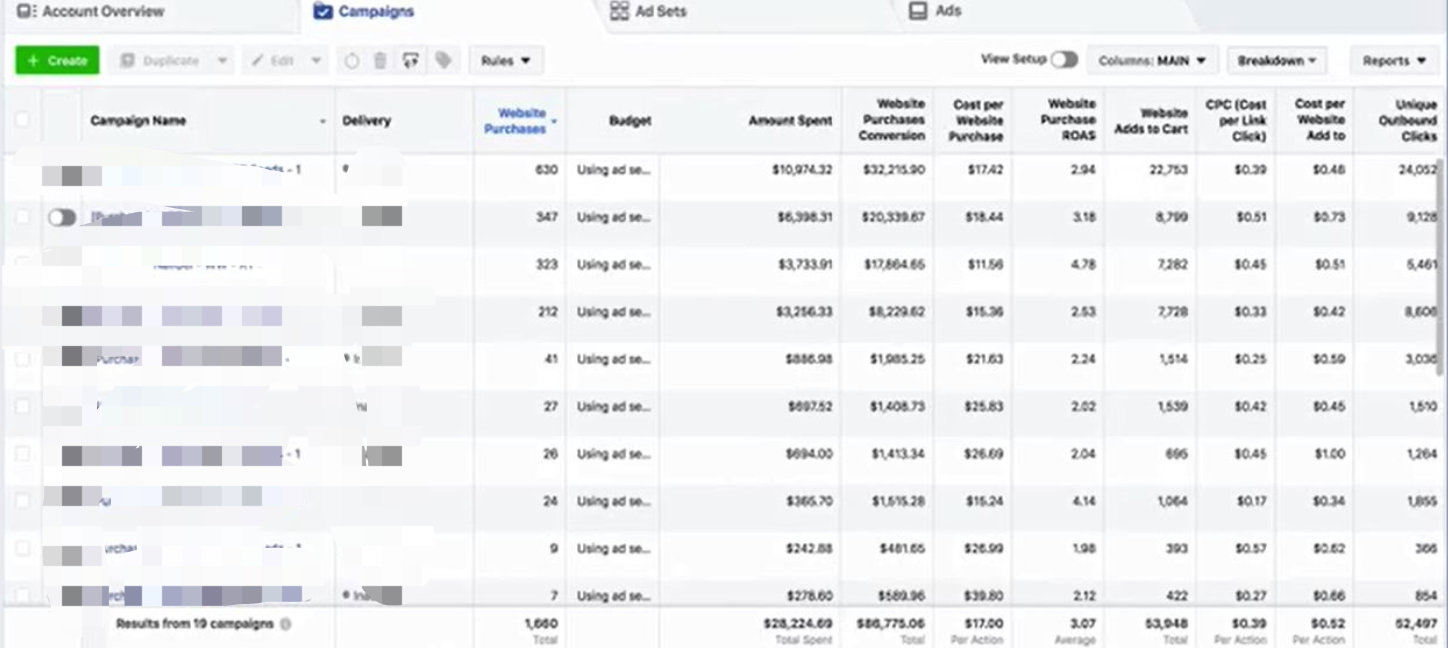Click the Campaigns tab folder icon
The height and width of the screenshot is (648, 1448).
click(x=322, y=12)
